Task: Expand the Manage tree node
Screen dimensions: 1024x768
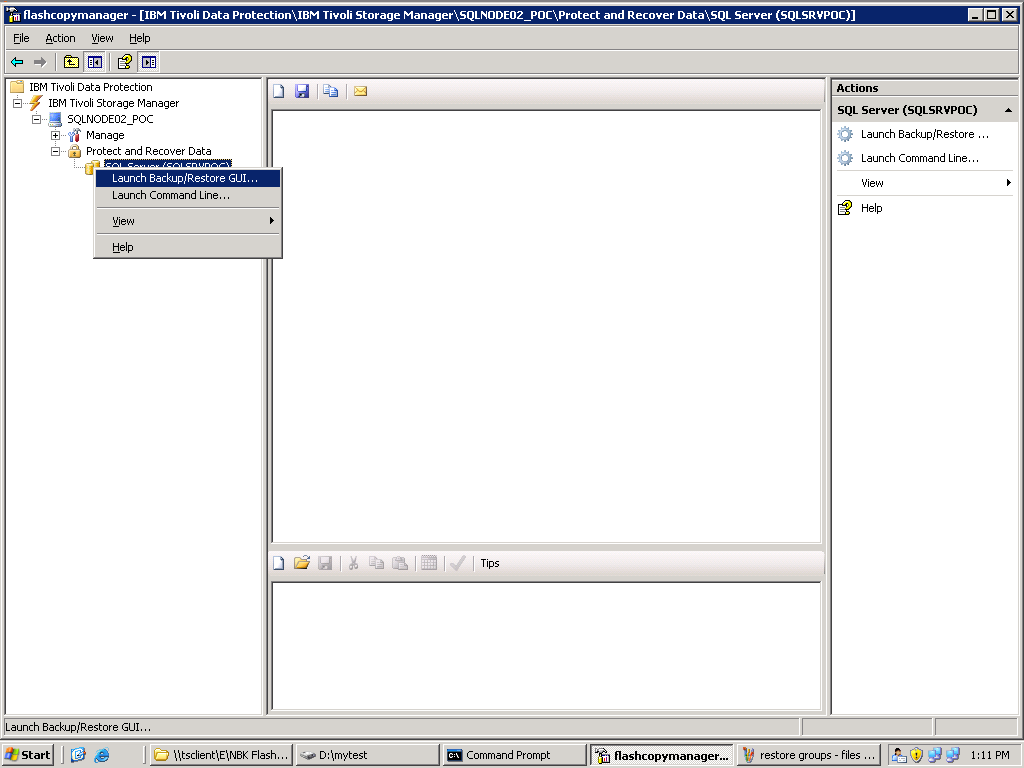Action: point(56,135)
